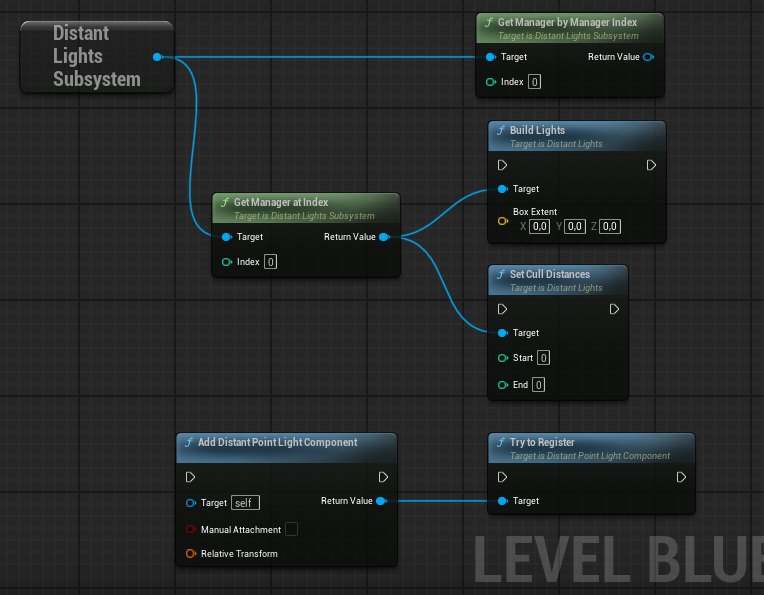Click Build Lights input execution pin
The width and height of the screenshot is (764, 595).
tap(502, 165)
